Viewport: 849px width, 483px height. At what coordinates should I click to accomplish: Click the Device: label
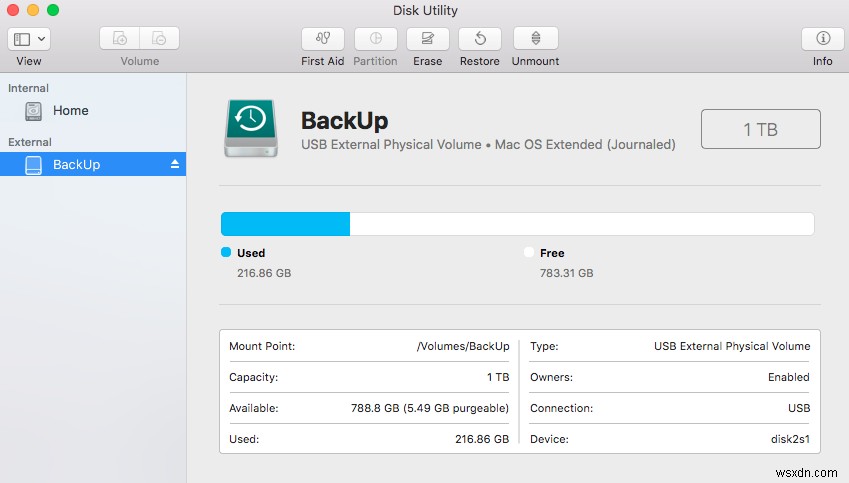point(549,439)
